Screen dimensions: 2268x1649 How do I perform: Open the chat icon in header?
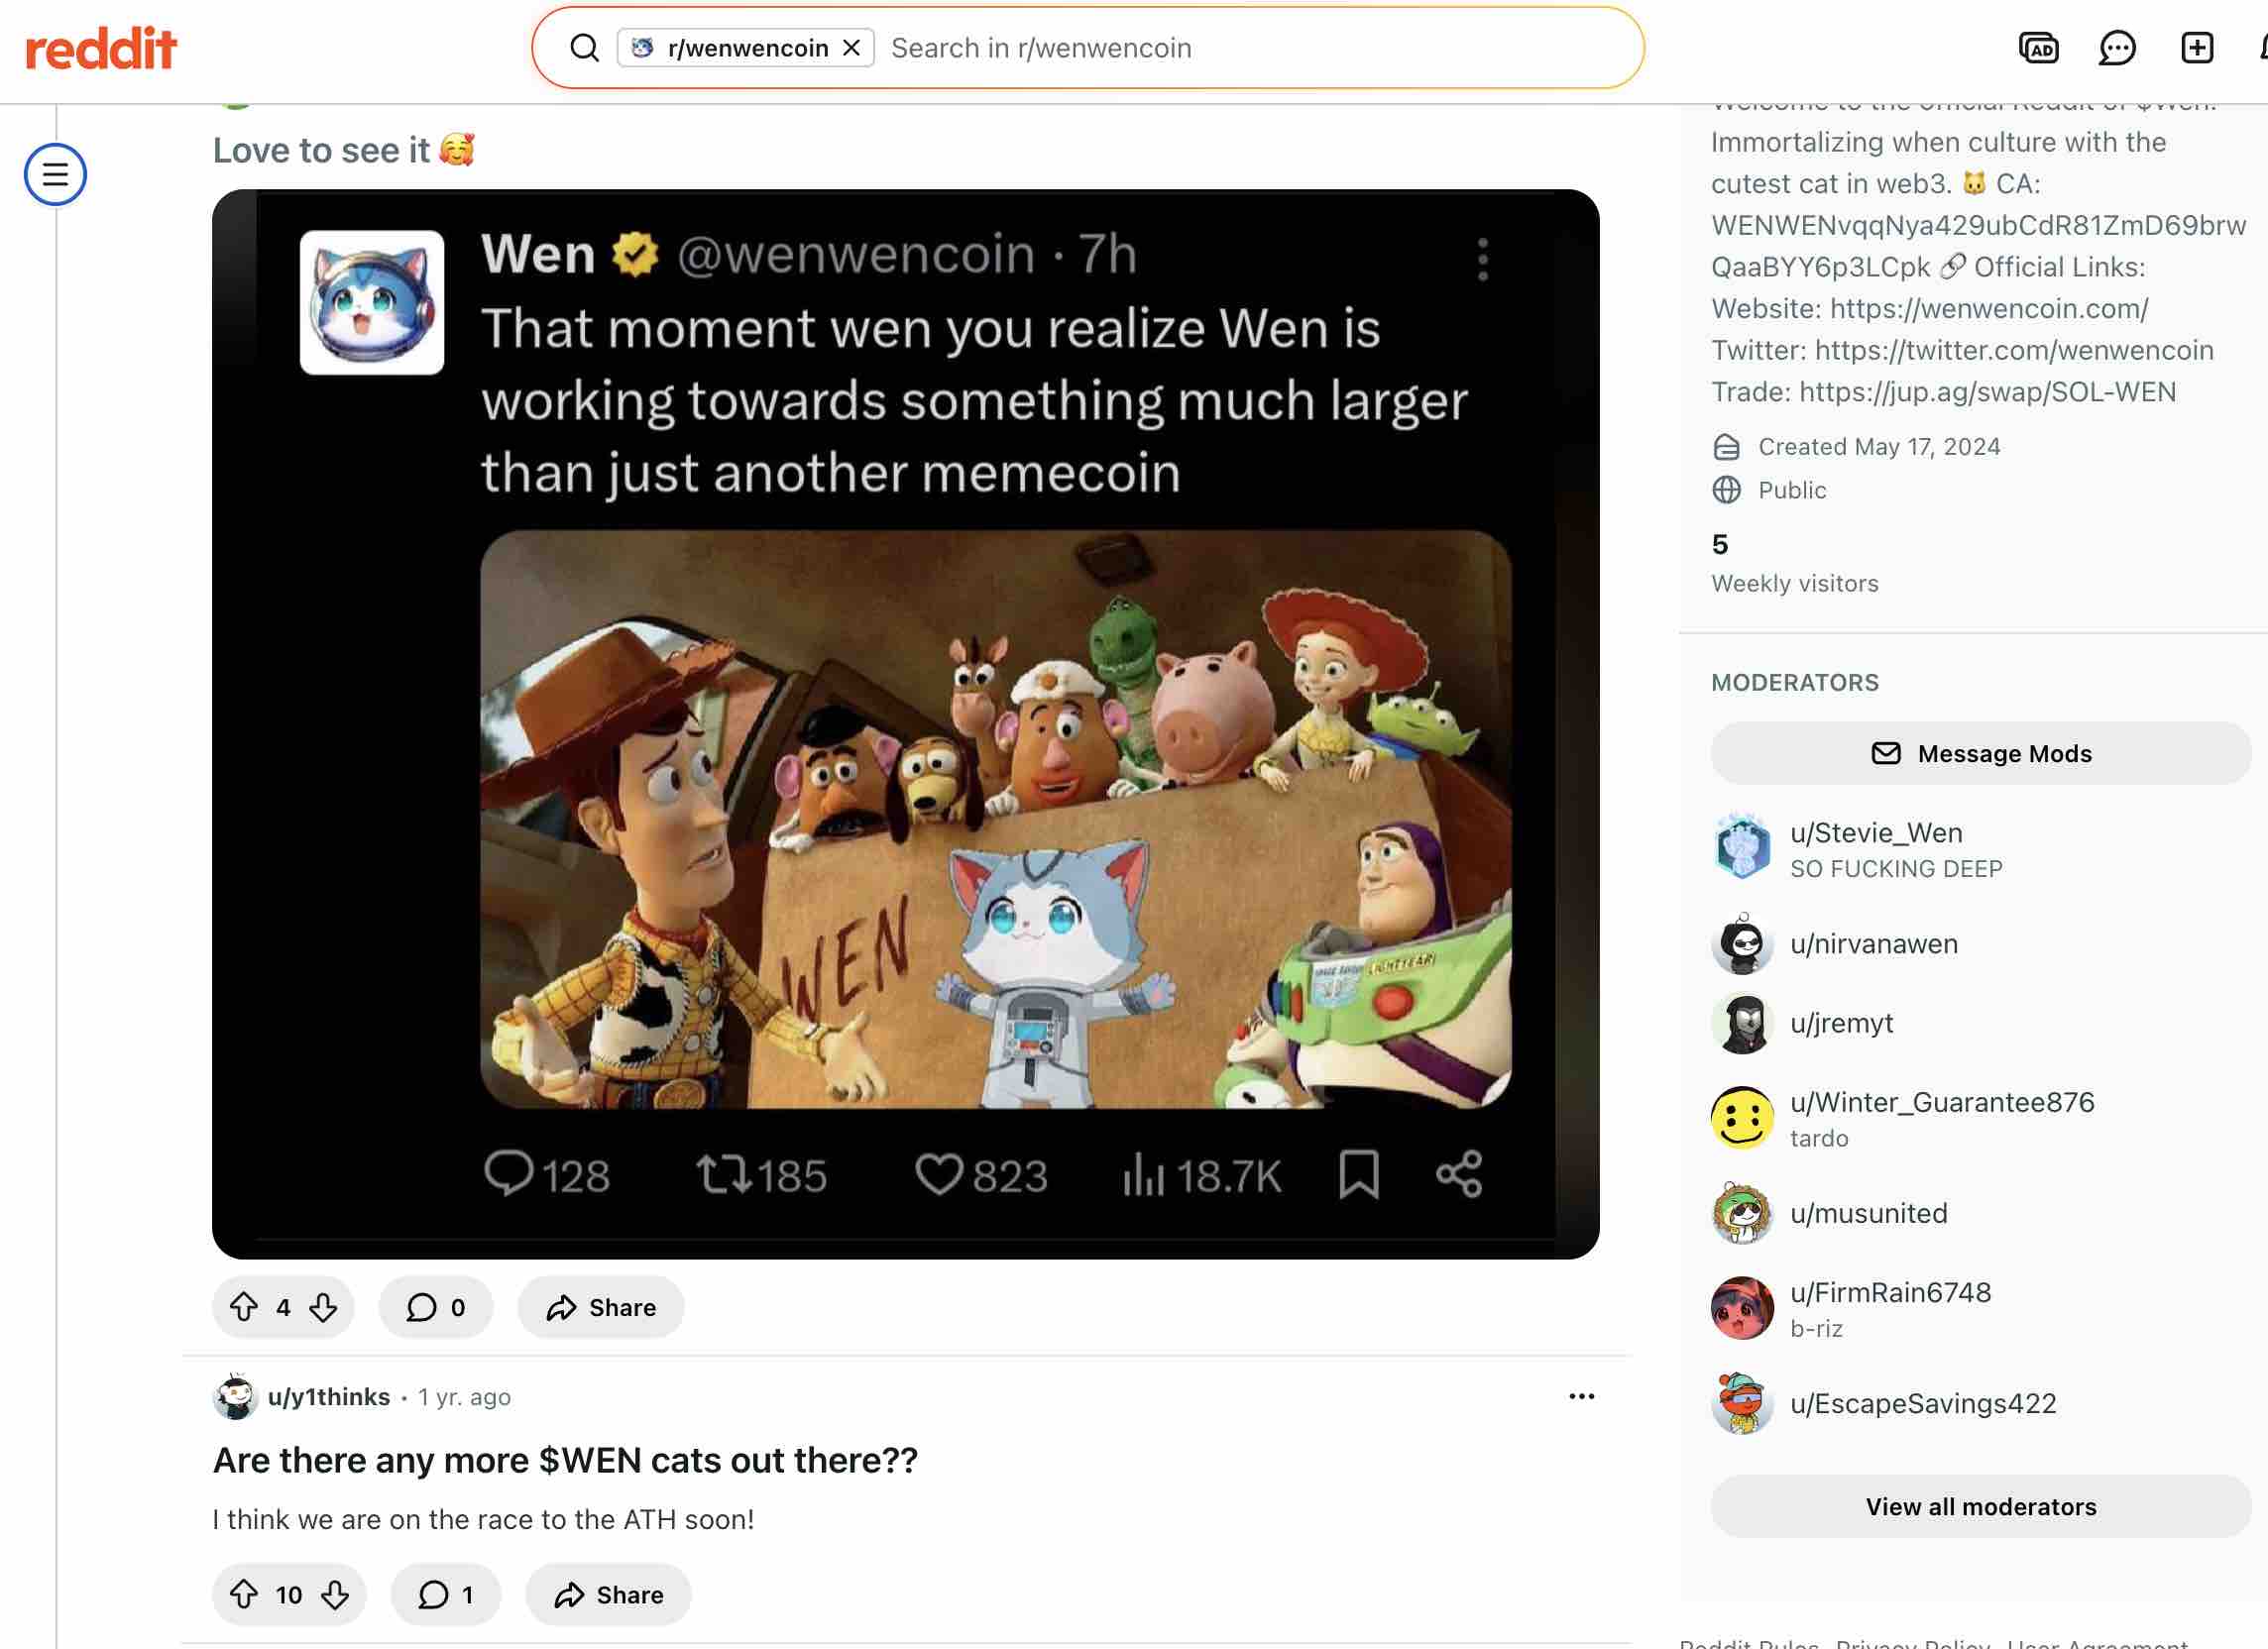pos(2117,48)
